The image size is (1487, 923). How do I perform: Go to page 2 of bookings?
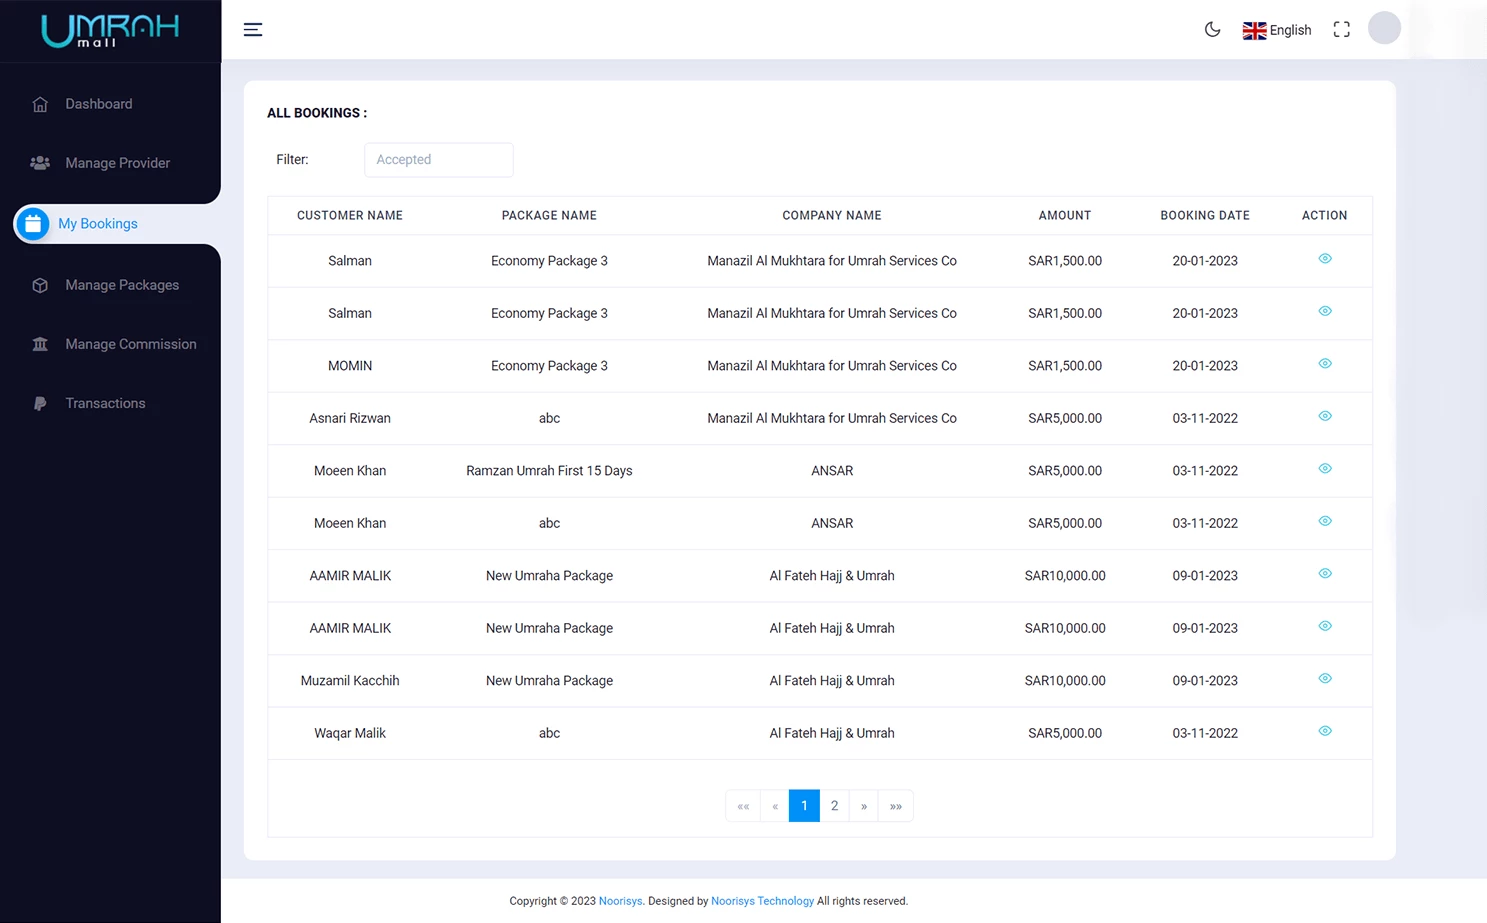(834, 805)
